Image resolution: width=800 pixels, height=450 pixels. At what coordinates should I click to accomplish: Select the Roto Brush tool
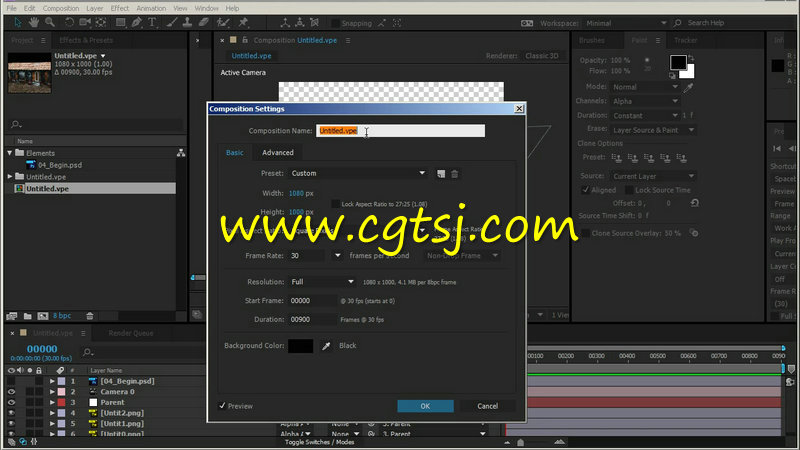point(223,22)
